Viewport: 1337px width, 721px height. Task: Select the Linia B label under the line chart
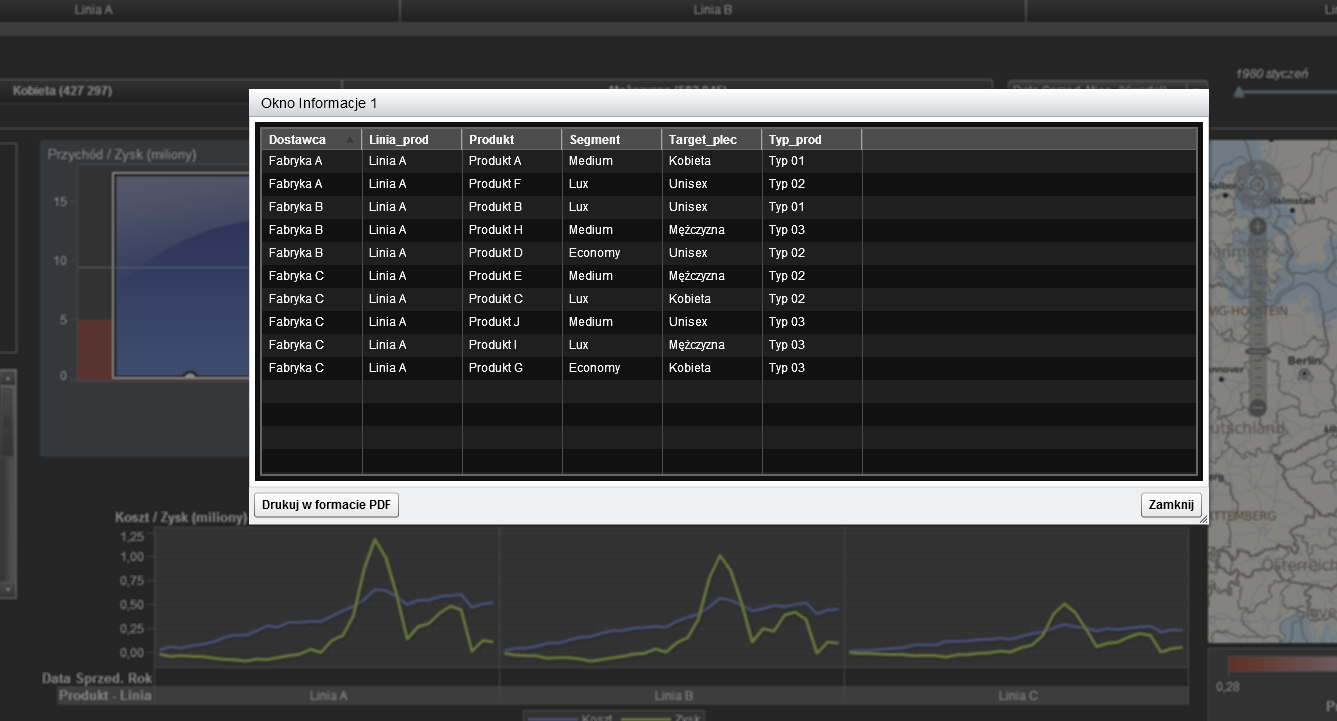tap(673, 695)
